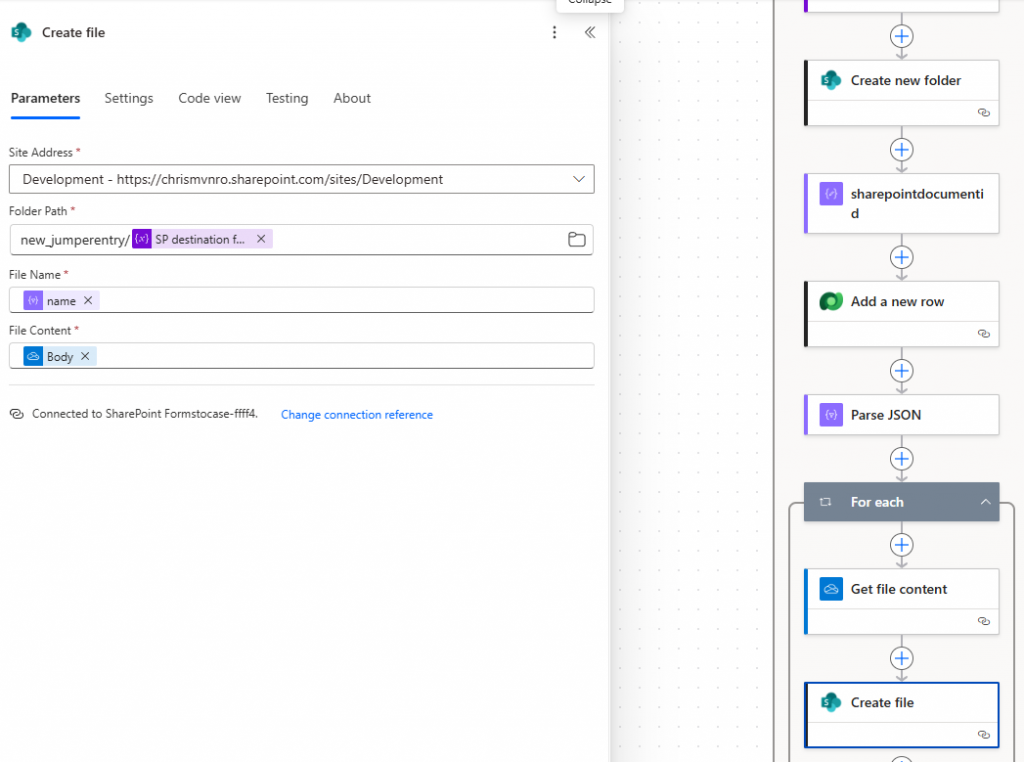Screen dimensions: 1024x762
Task: Select the Parse JSON action
Action: coord(885,414)
